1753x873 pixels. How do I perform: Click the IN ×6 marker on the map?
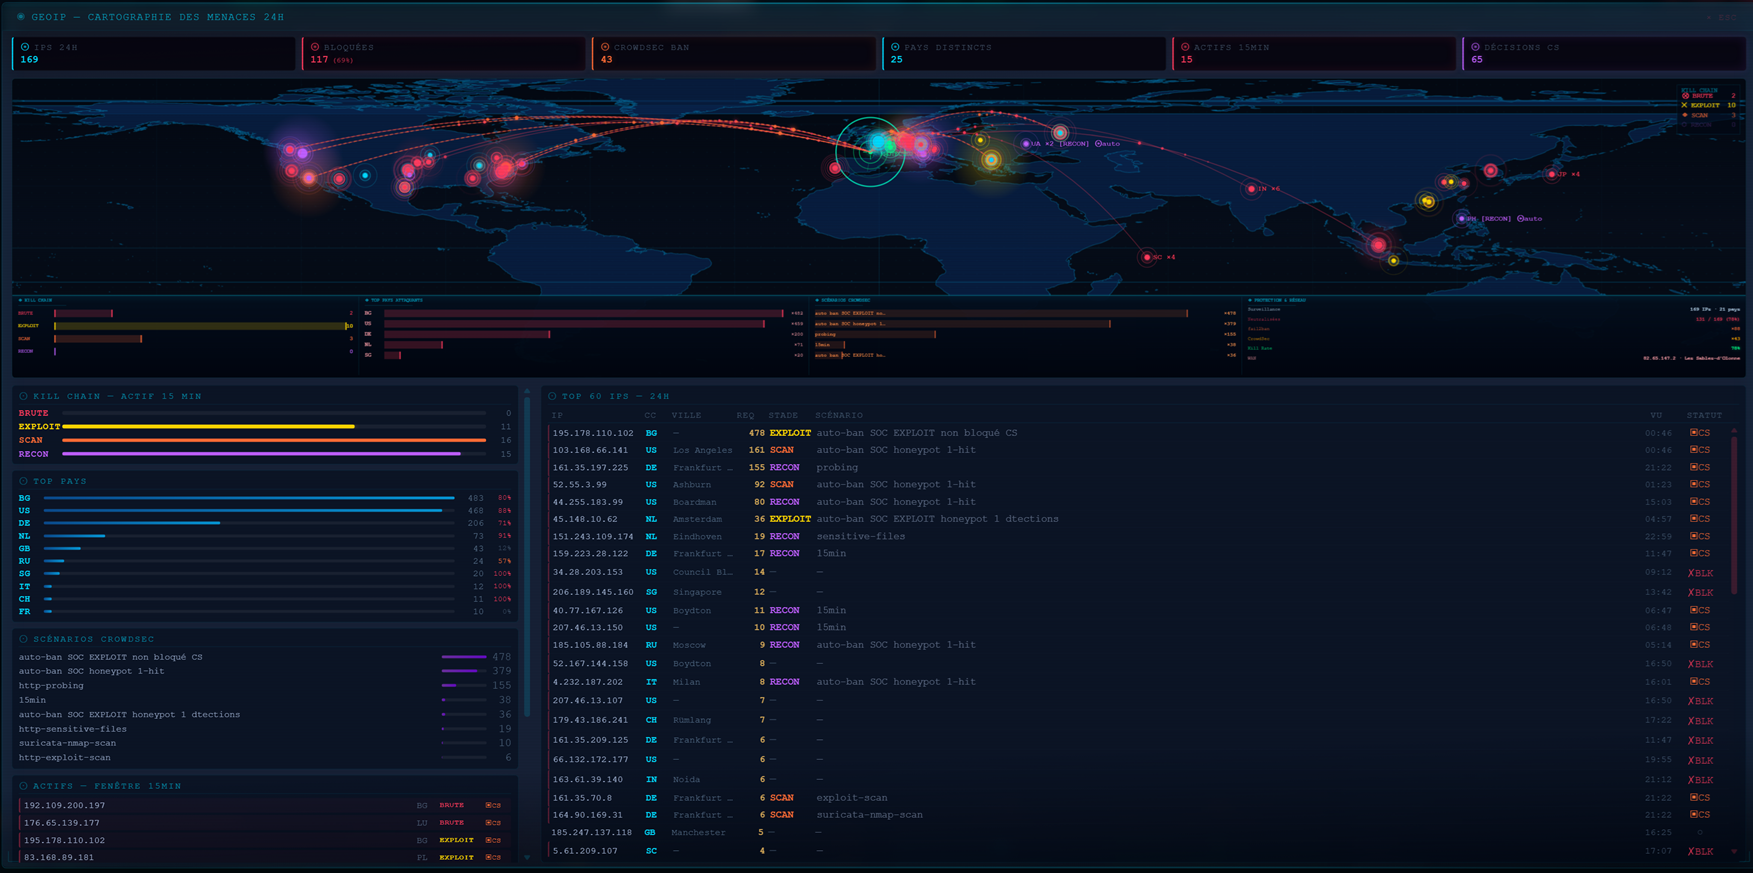(x=1251, y=188)
